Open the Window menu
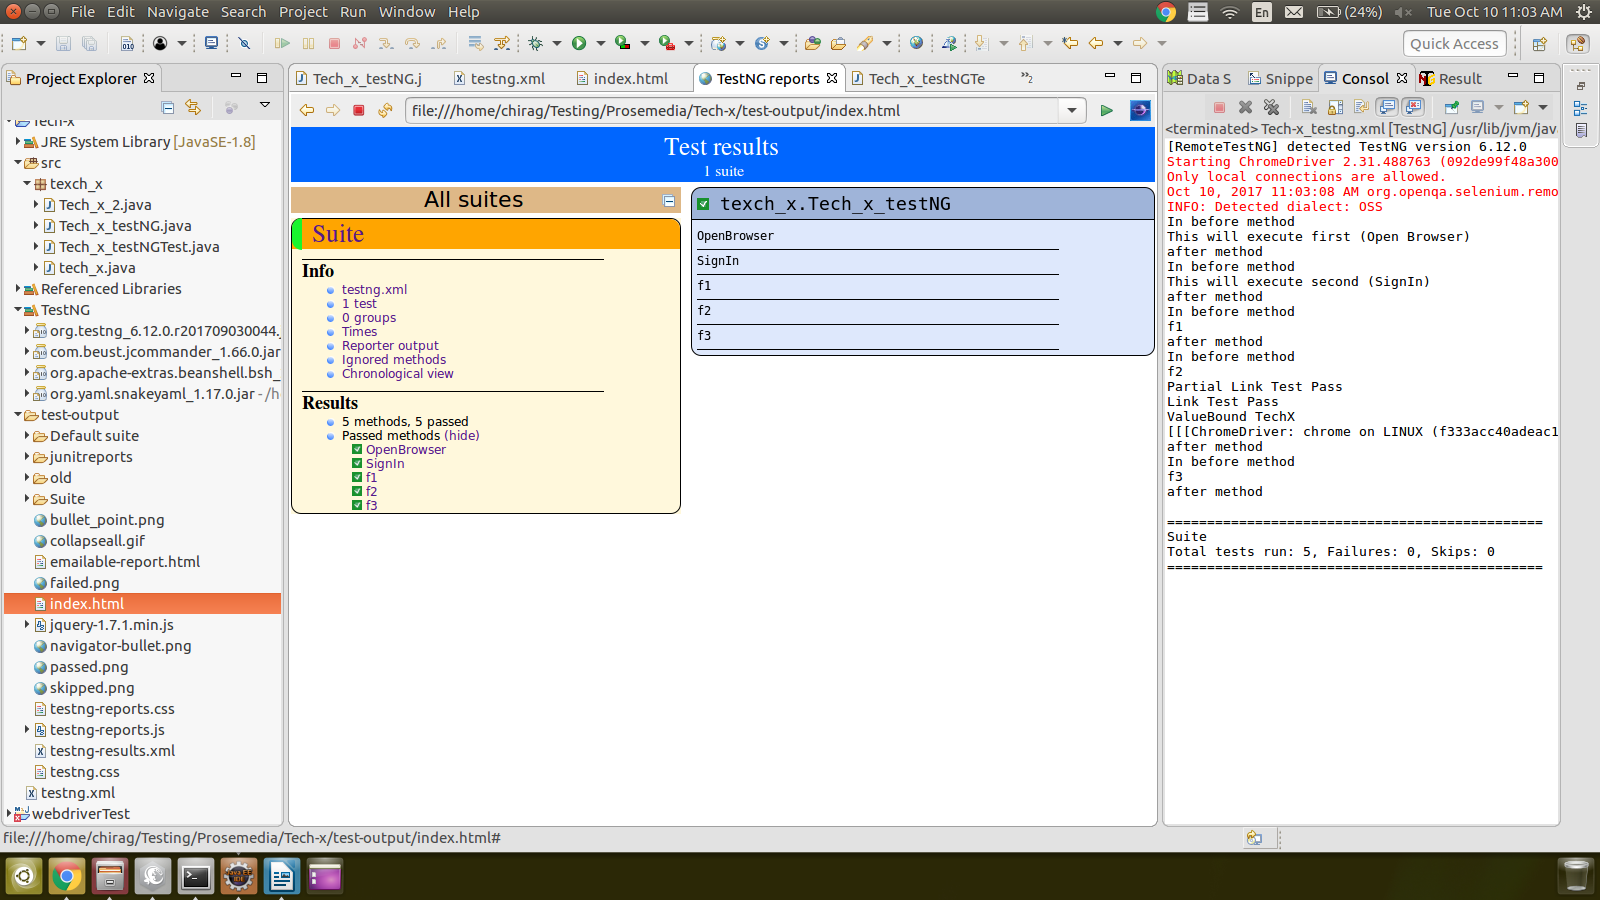The height and width of the screenshot is (900, 1600). coord(407,12)
